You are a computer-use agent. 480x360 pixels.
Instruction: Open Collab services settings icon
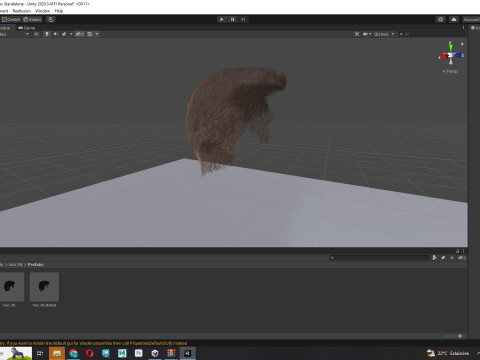click(441, 19)
